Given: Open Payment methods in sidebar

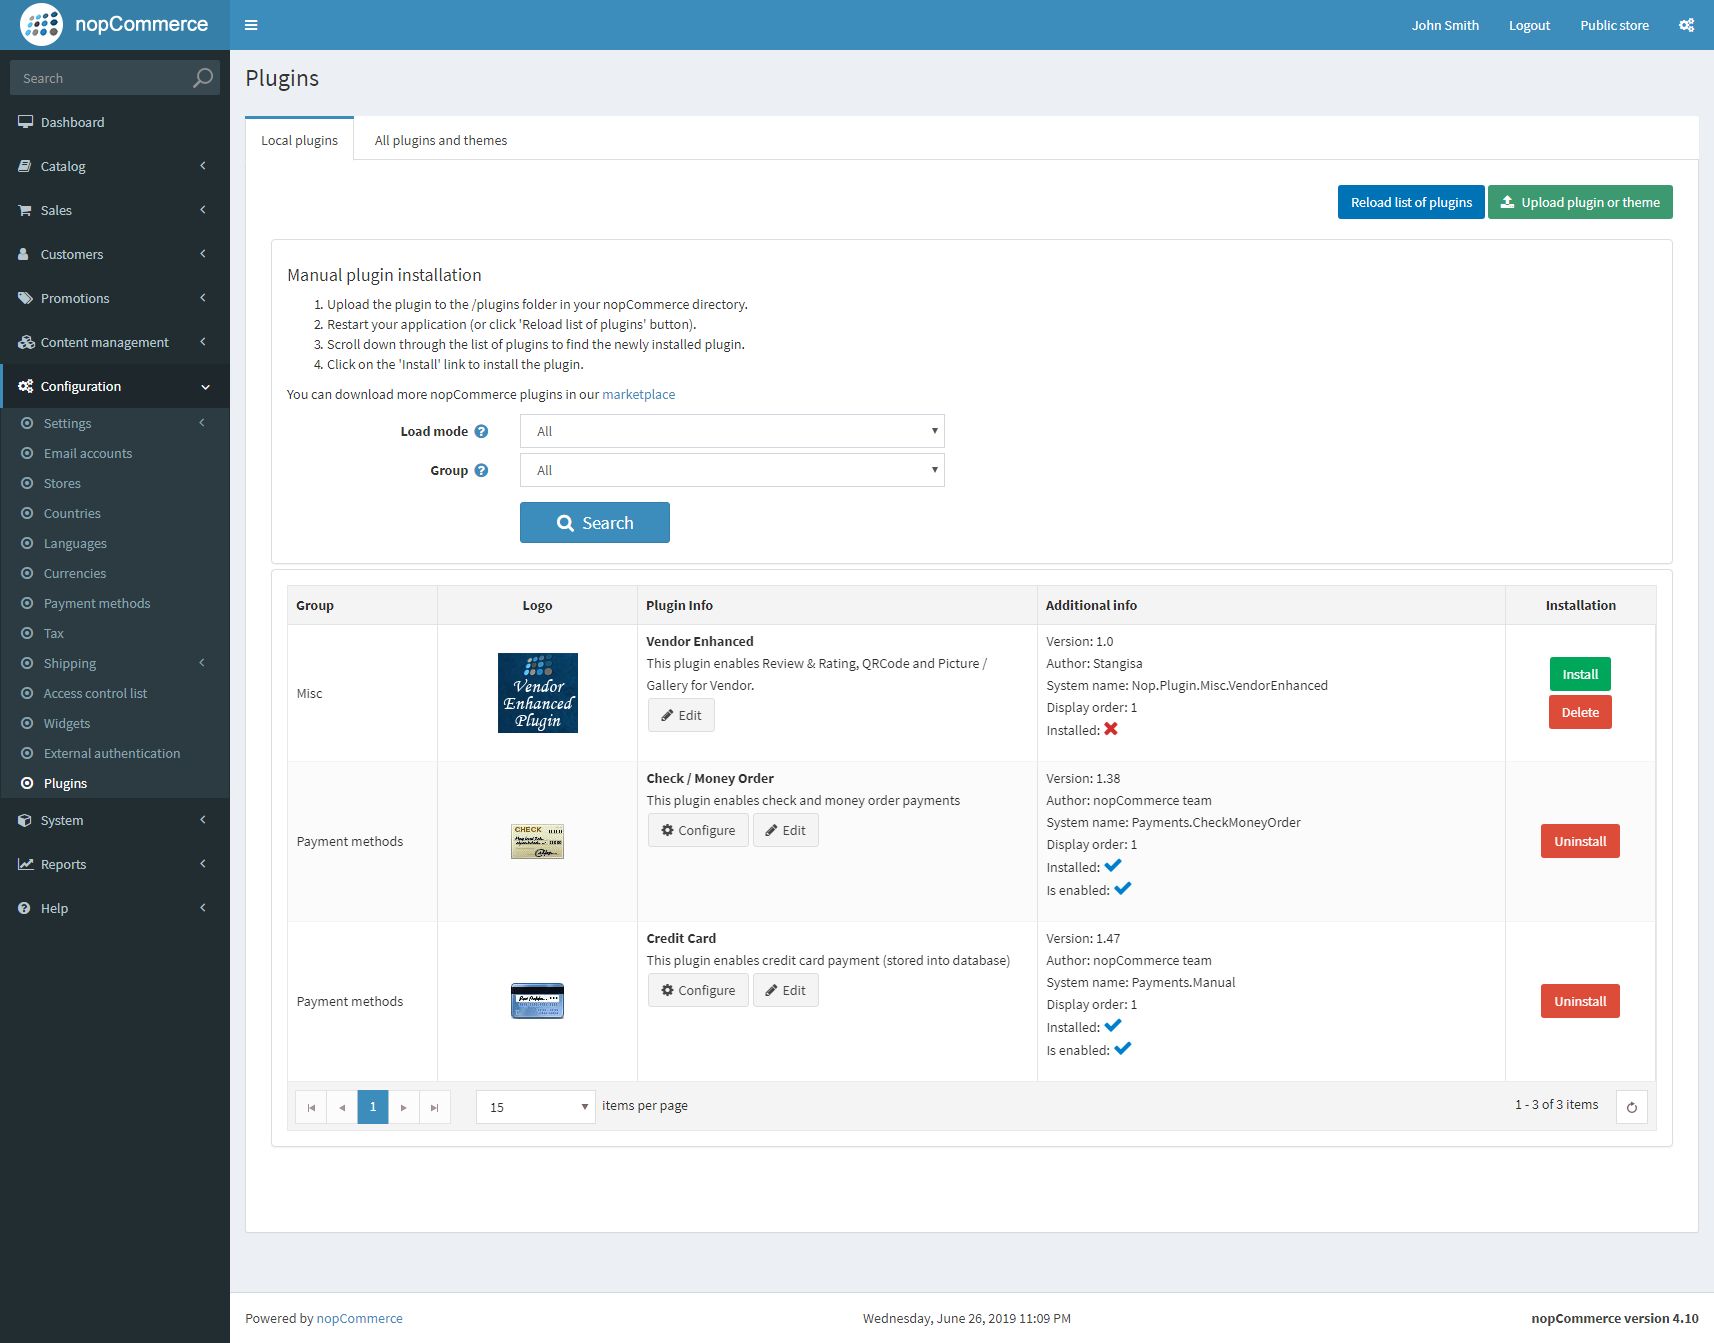Looking at the screenshot, I should point(115,603).
